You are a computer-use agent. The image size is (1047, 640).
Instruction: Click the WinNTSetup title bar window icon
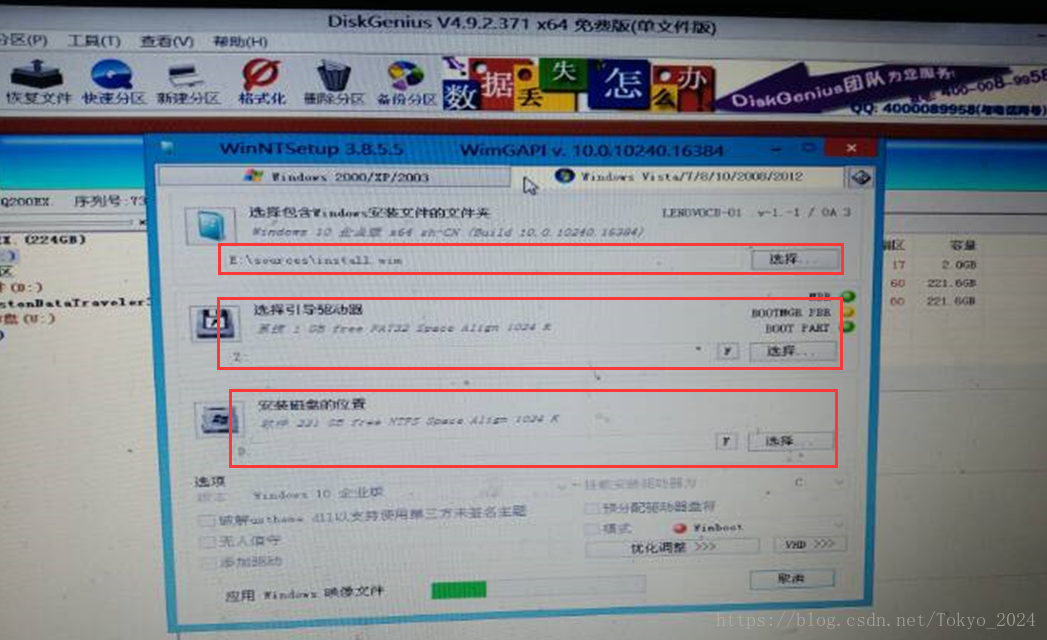(168, 148)
